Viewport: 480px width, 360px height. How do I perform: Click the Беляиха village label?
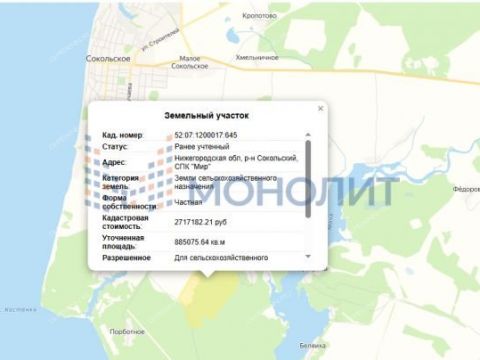[x=312, y=346]
